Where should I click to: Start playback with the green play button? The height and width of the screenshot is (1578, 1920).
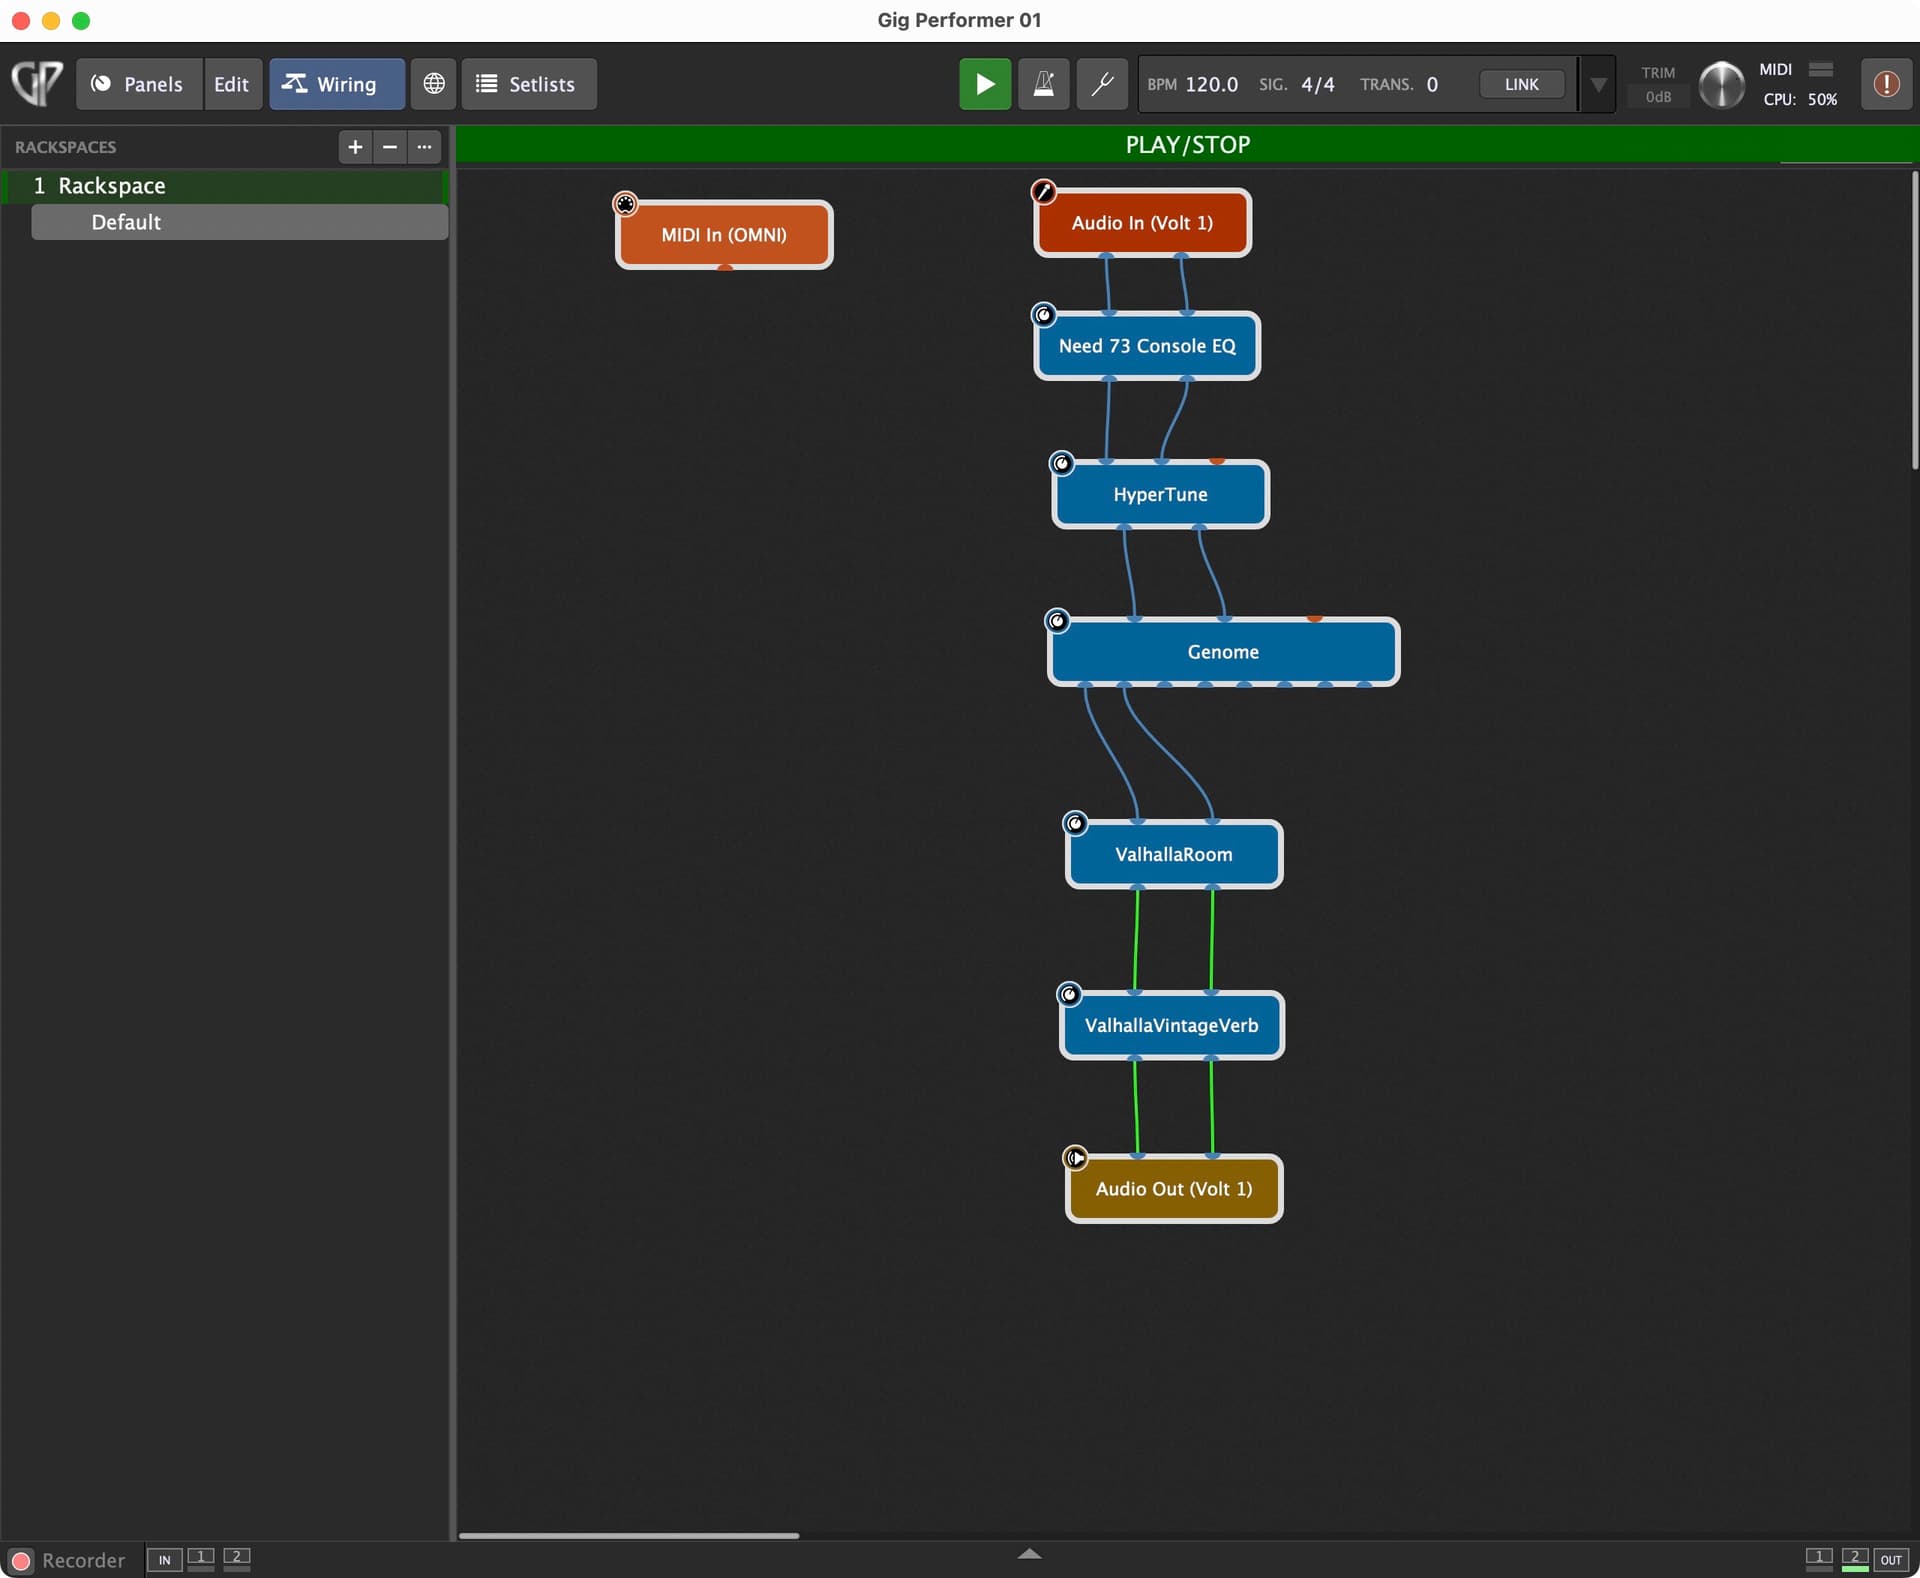[x=985, y=84]
